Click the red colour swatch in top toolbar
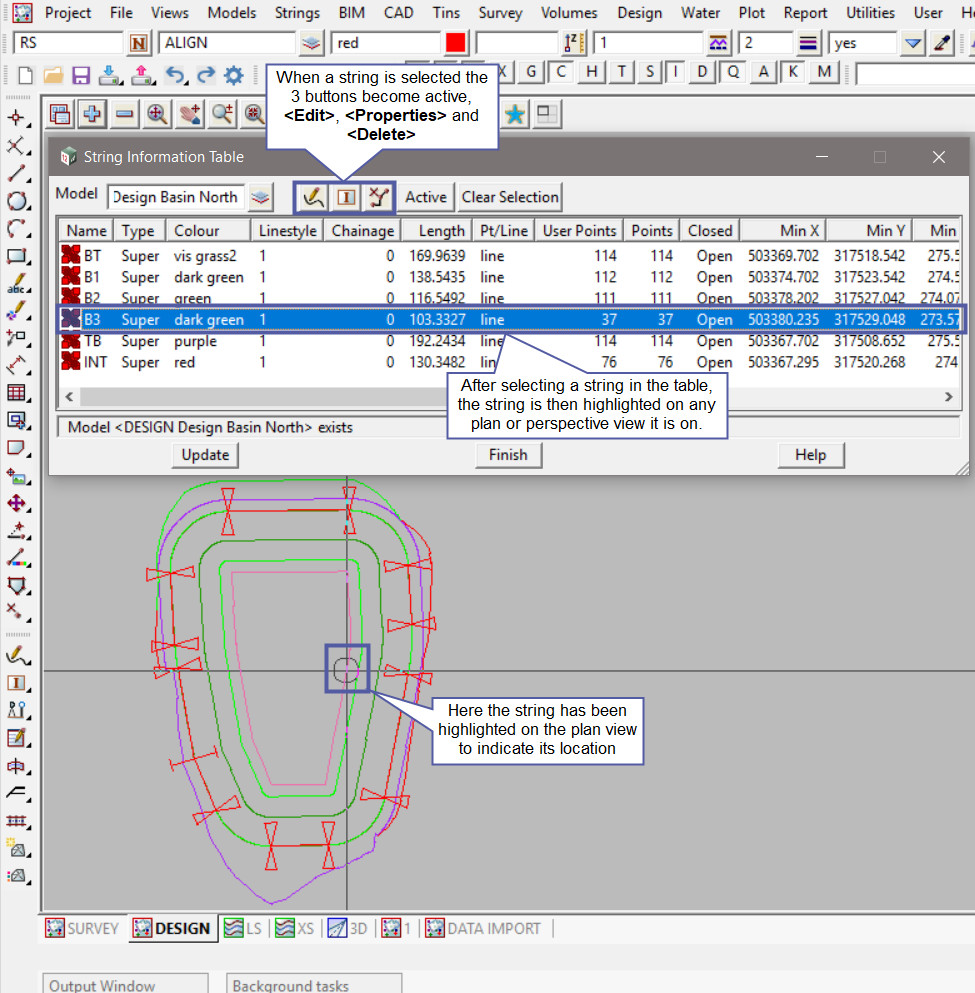Image resolution: width=975 pixels, height=993 pixels. (456, 43)
